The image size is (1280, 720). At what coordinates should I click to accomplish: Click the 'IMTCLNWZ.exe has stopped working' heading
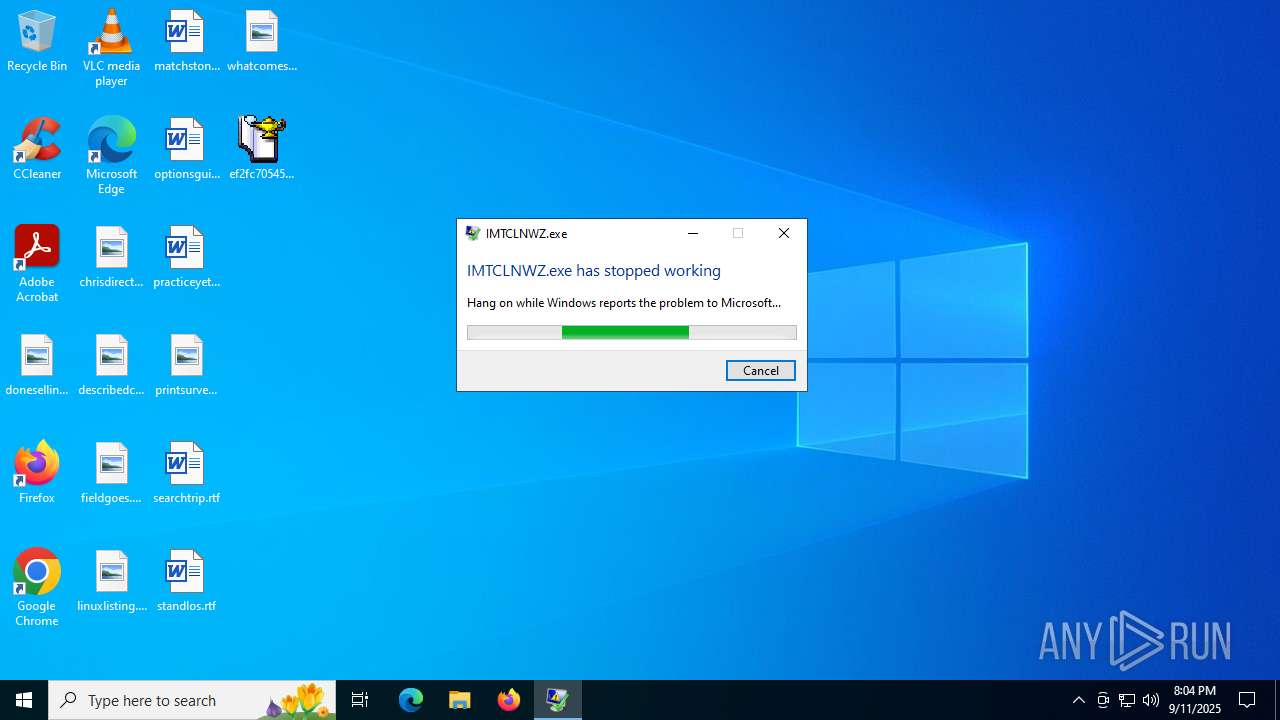[x=594, y=270]
